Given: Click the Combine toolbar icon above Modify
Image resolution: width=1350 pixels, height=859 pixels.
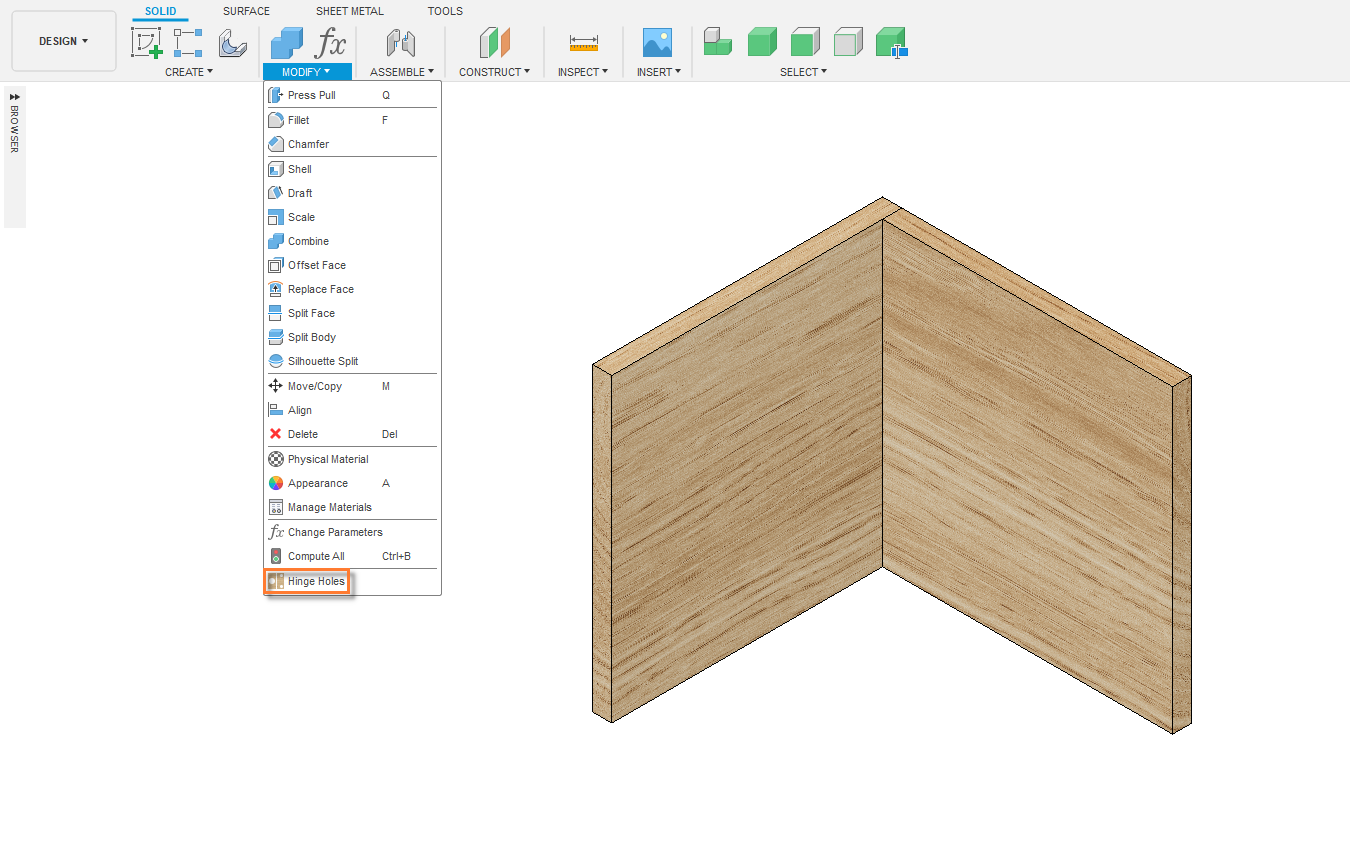Looking at the screenshot, I should tap(287, 43).
